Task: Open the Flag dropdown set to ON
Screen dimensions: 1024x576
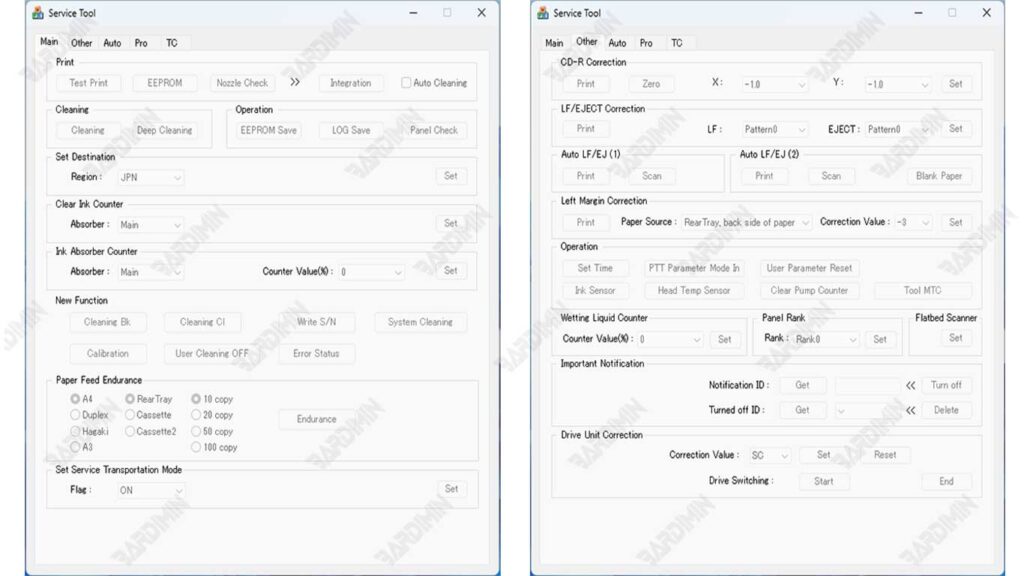Action: click(x=149, y=489)
